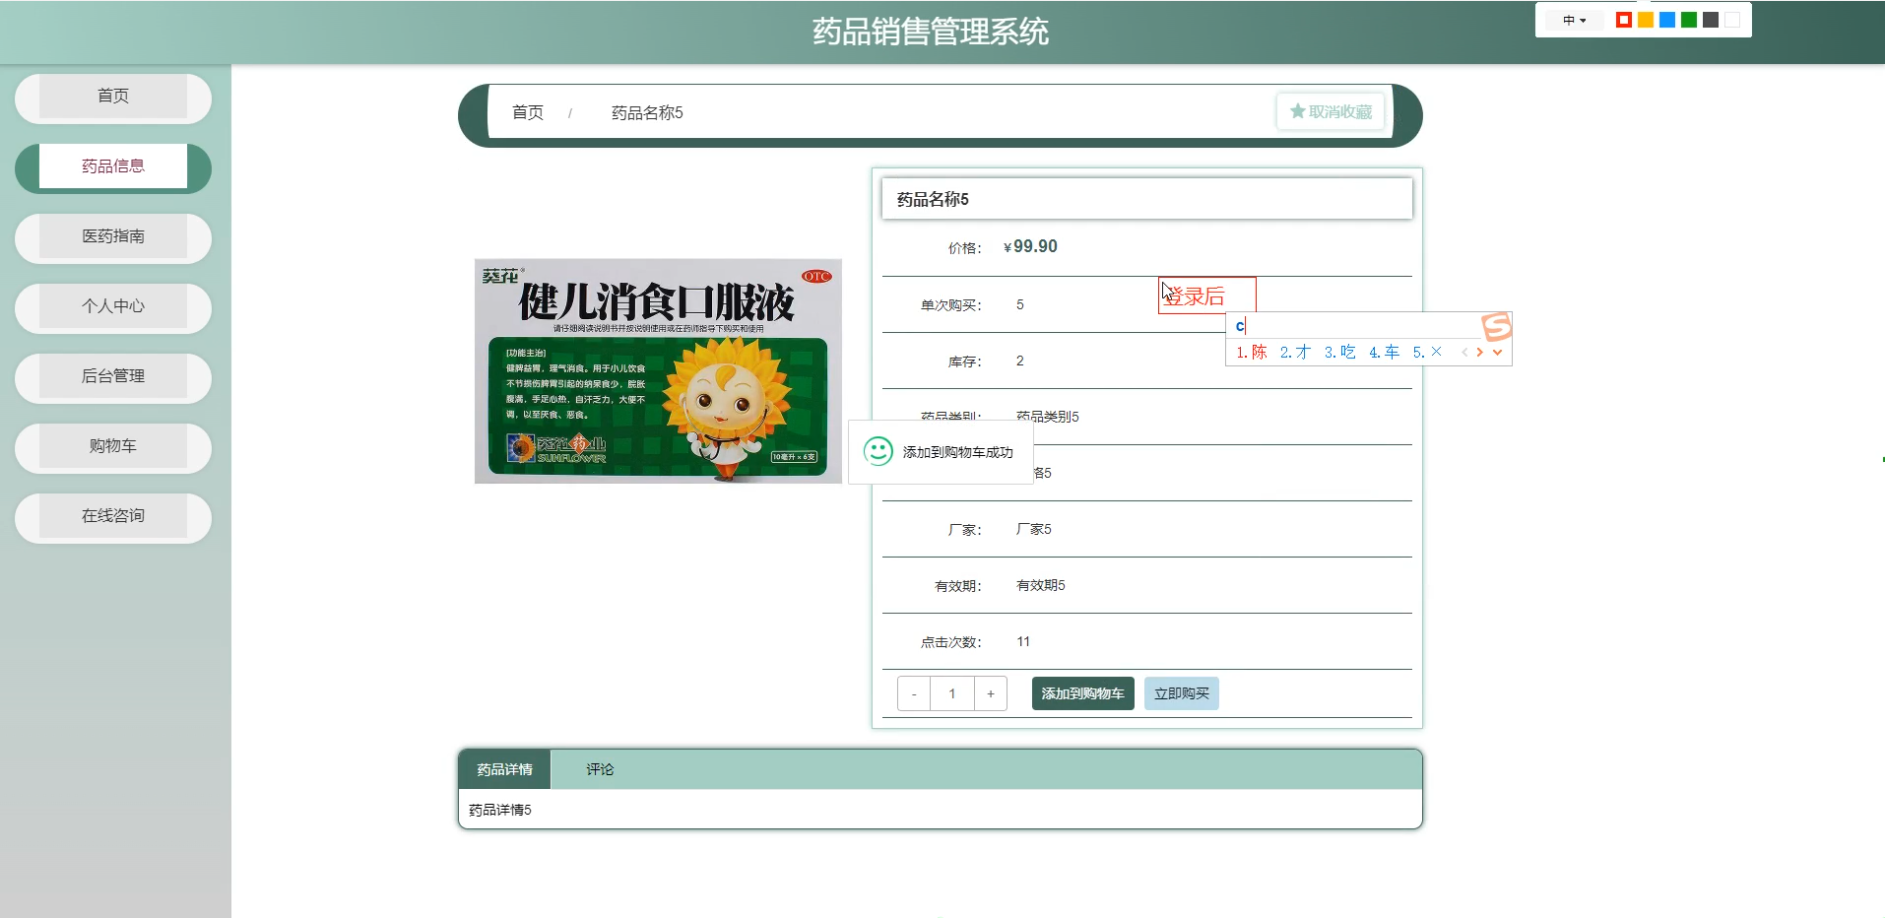This screenshot has height=918, width=1885.
Task: Go to 个人中心 in the sidebar
Action: click(x=113, y=307)
